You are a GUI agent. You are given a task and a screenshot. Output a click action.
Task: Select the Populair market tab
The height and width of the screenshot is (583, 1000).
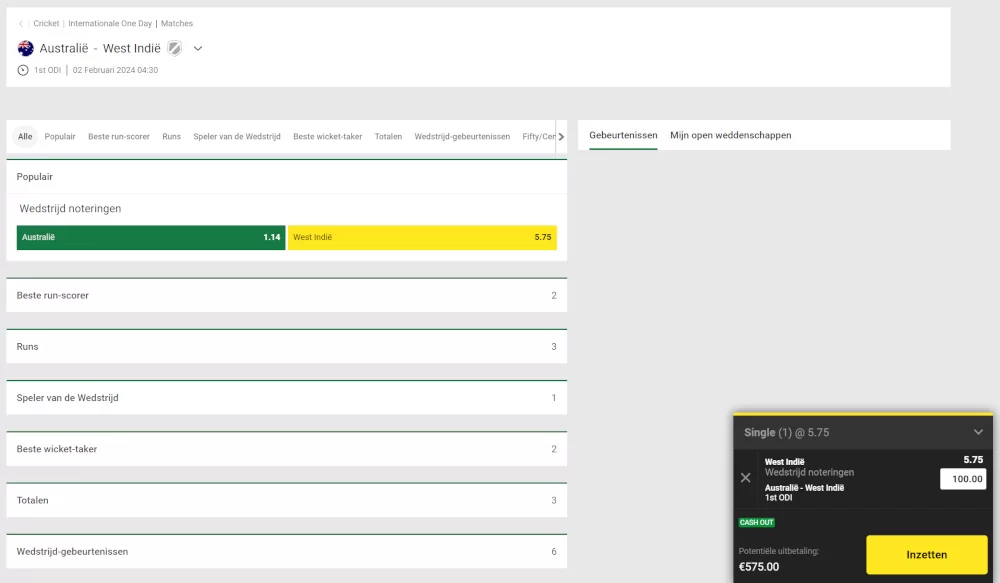pyautogui.click(x=60, y=137)
